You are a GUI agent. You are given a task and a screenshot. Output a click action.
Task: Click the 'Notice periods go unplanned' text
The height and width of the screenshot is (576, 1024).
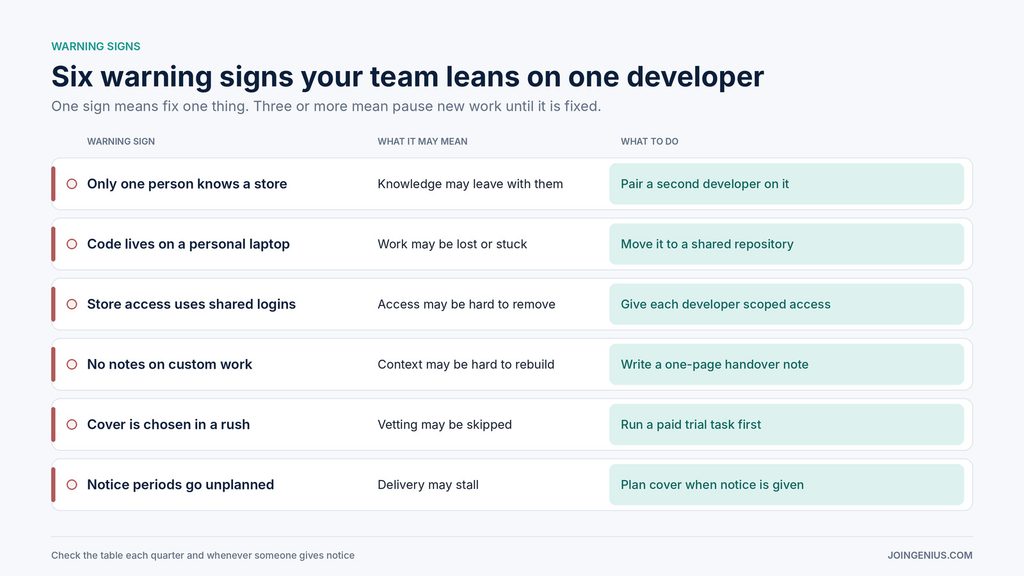pos(180,485)
